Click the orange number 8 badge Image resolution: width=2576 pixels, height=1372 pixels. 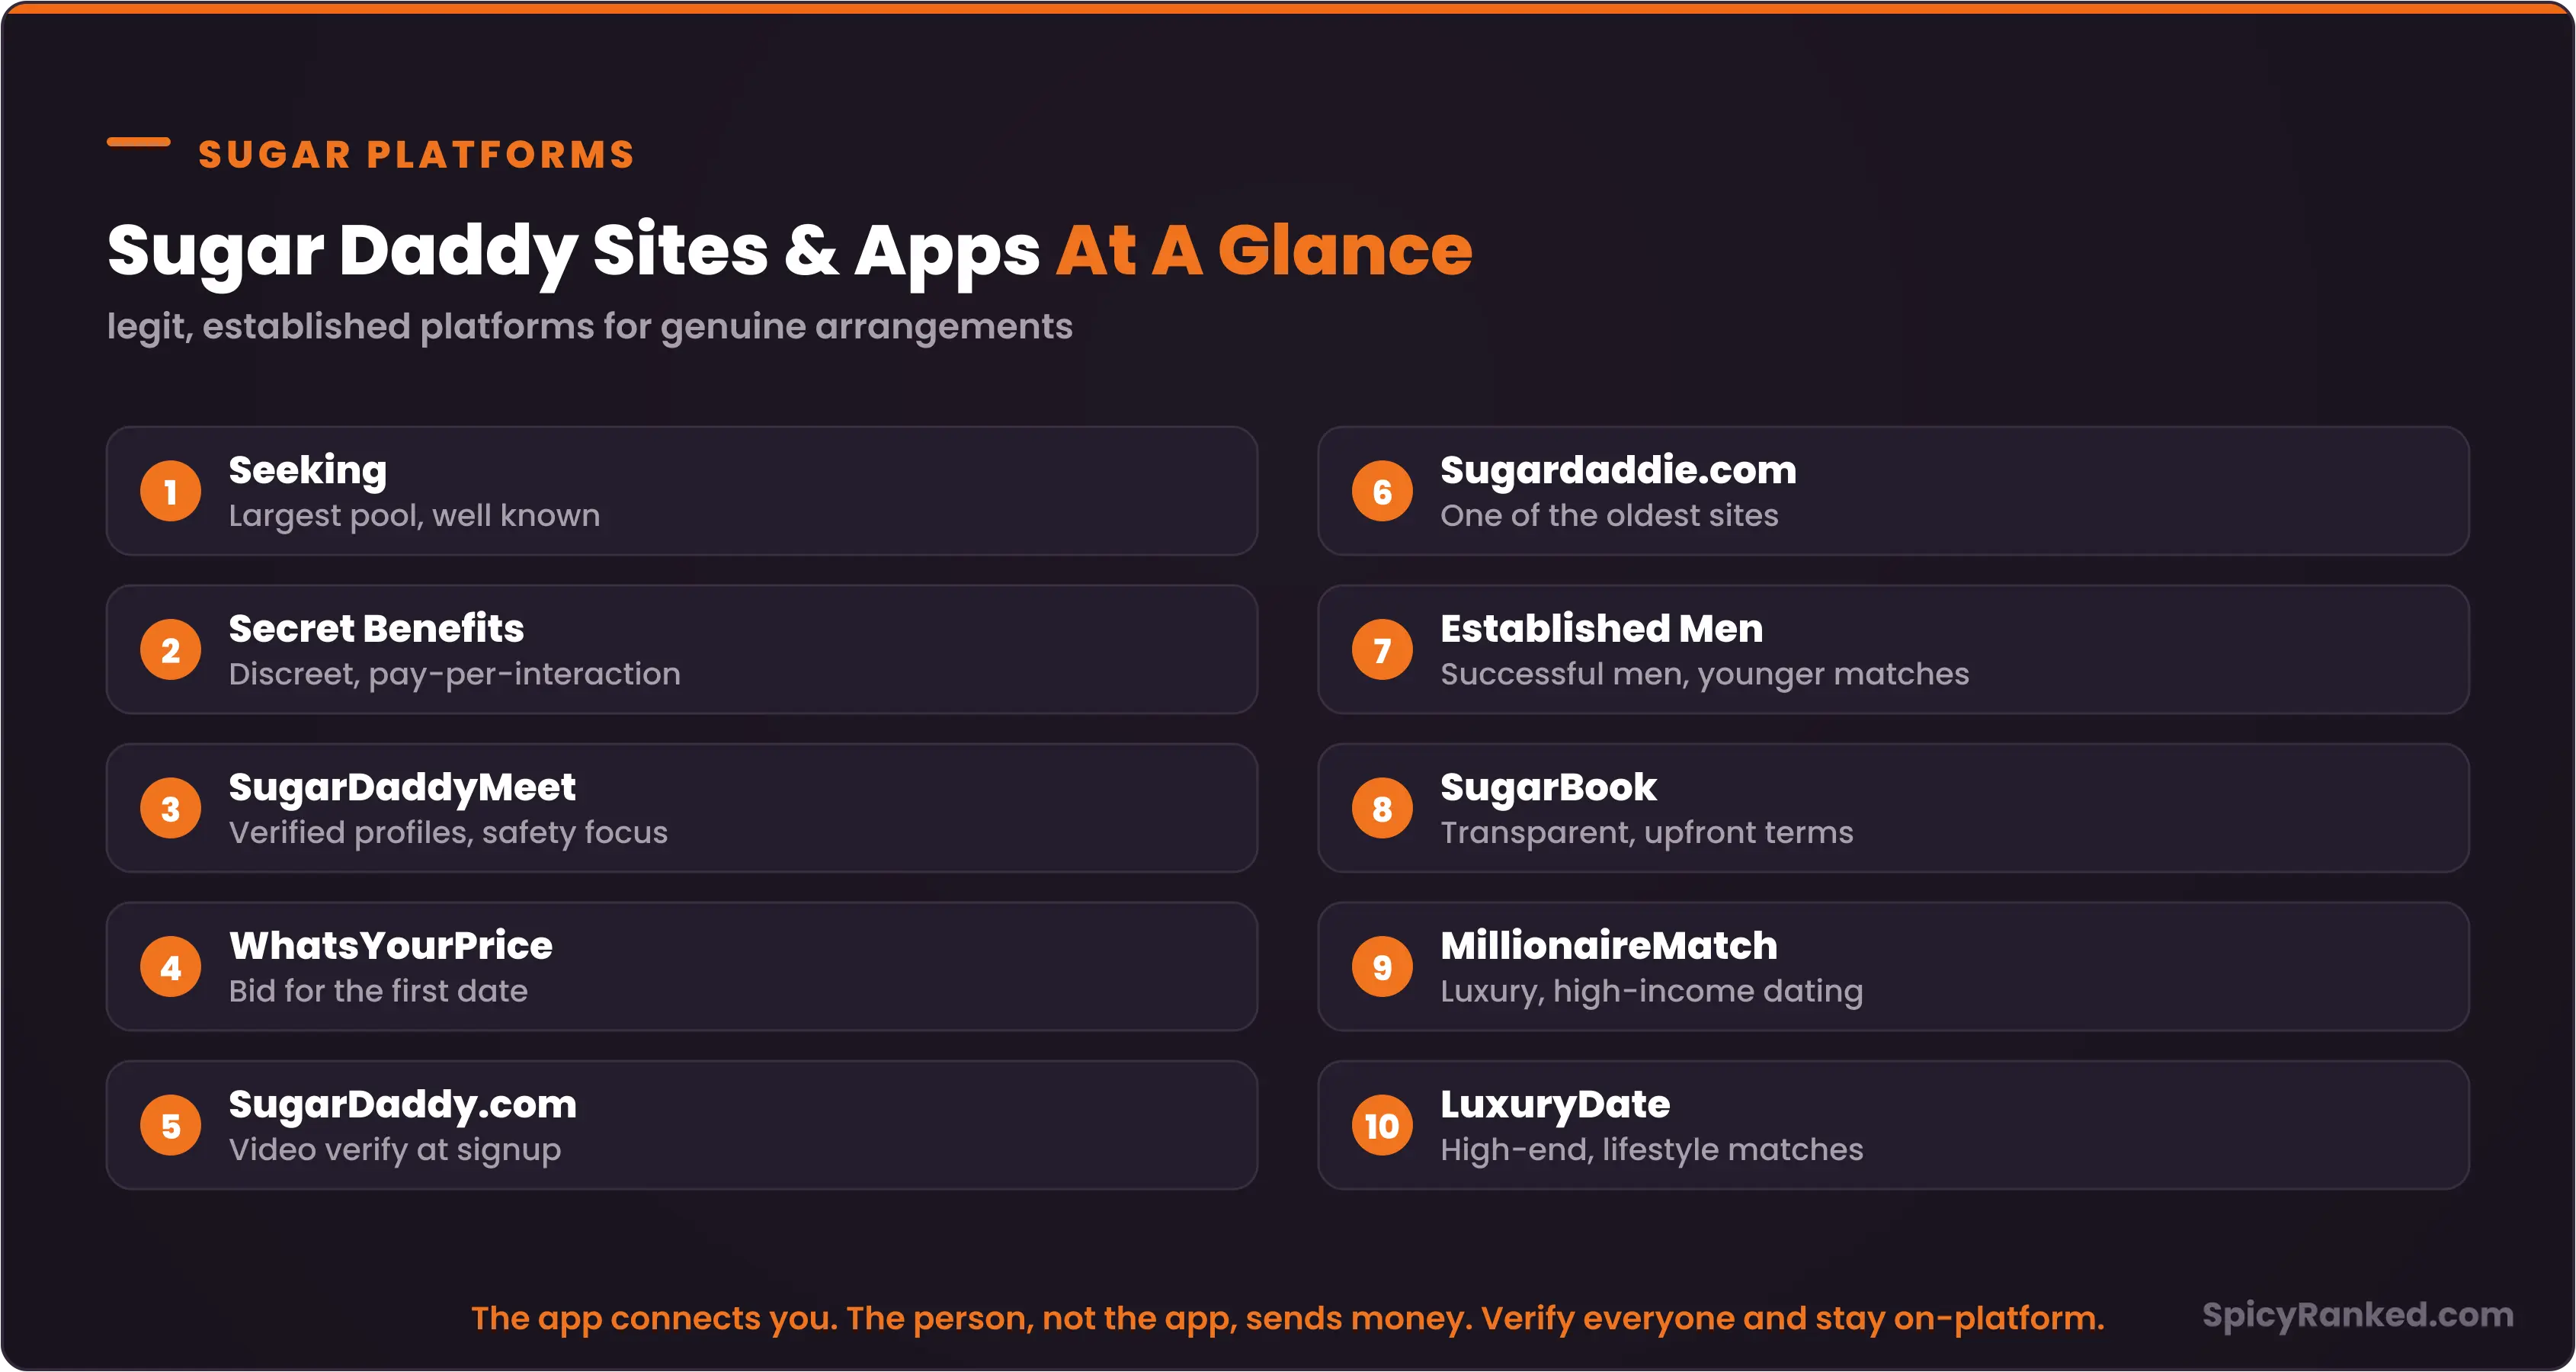[1382, 808]
